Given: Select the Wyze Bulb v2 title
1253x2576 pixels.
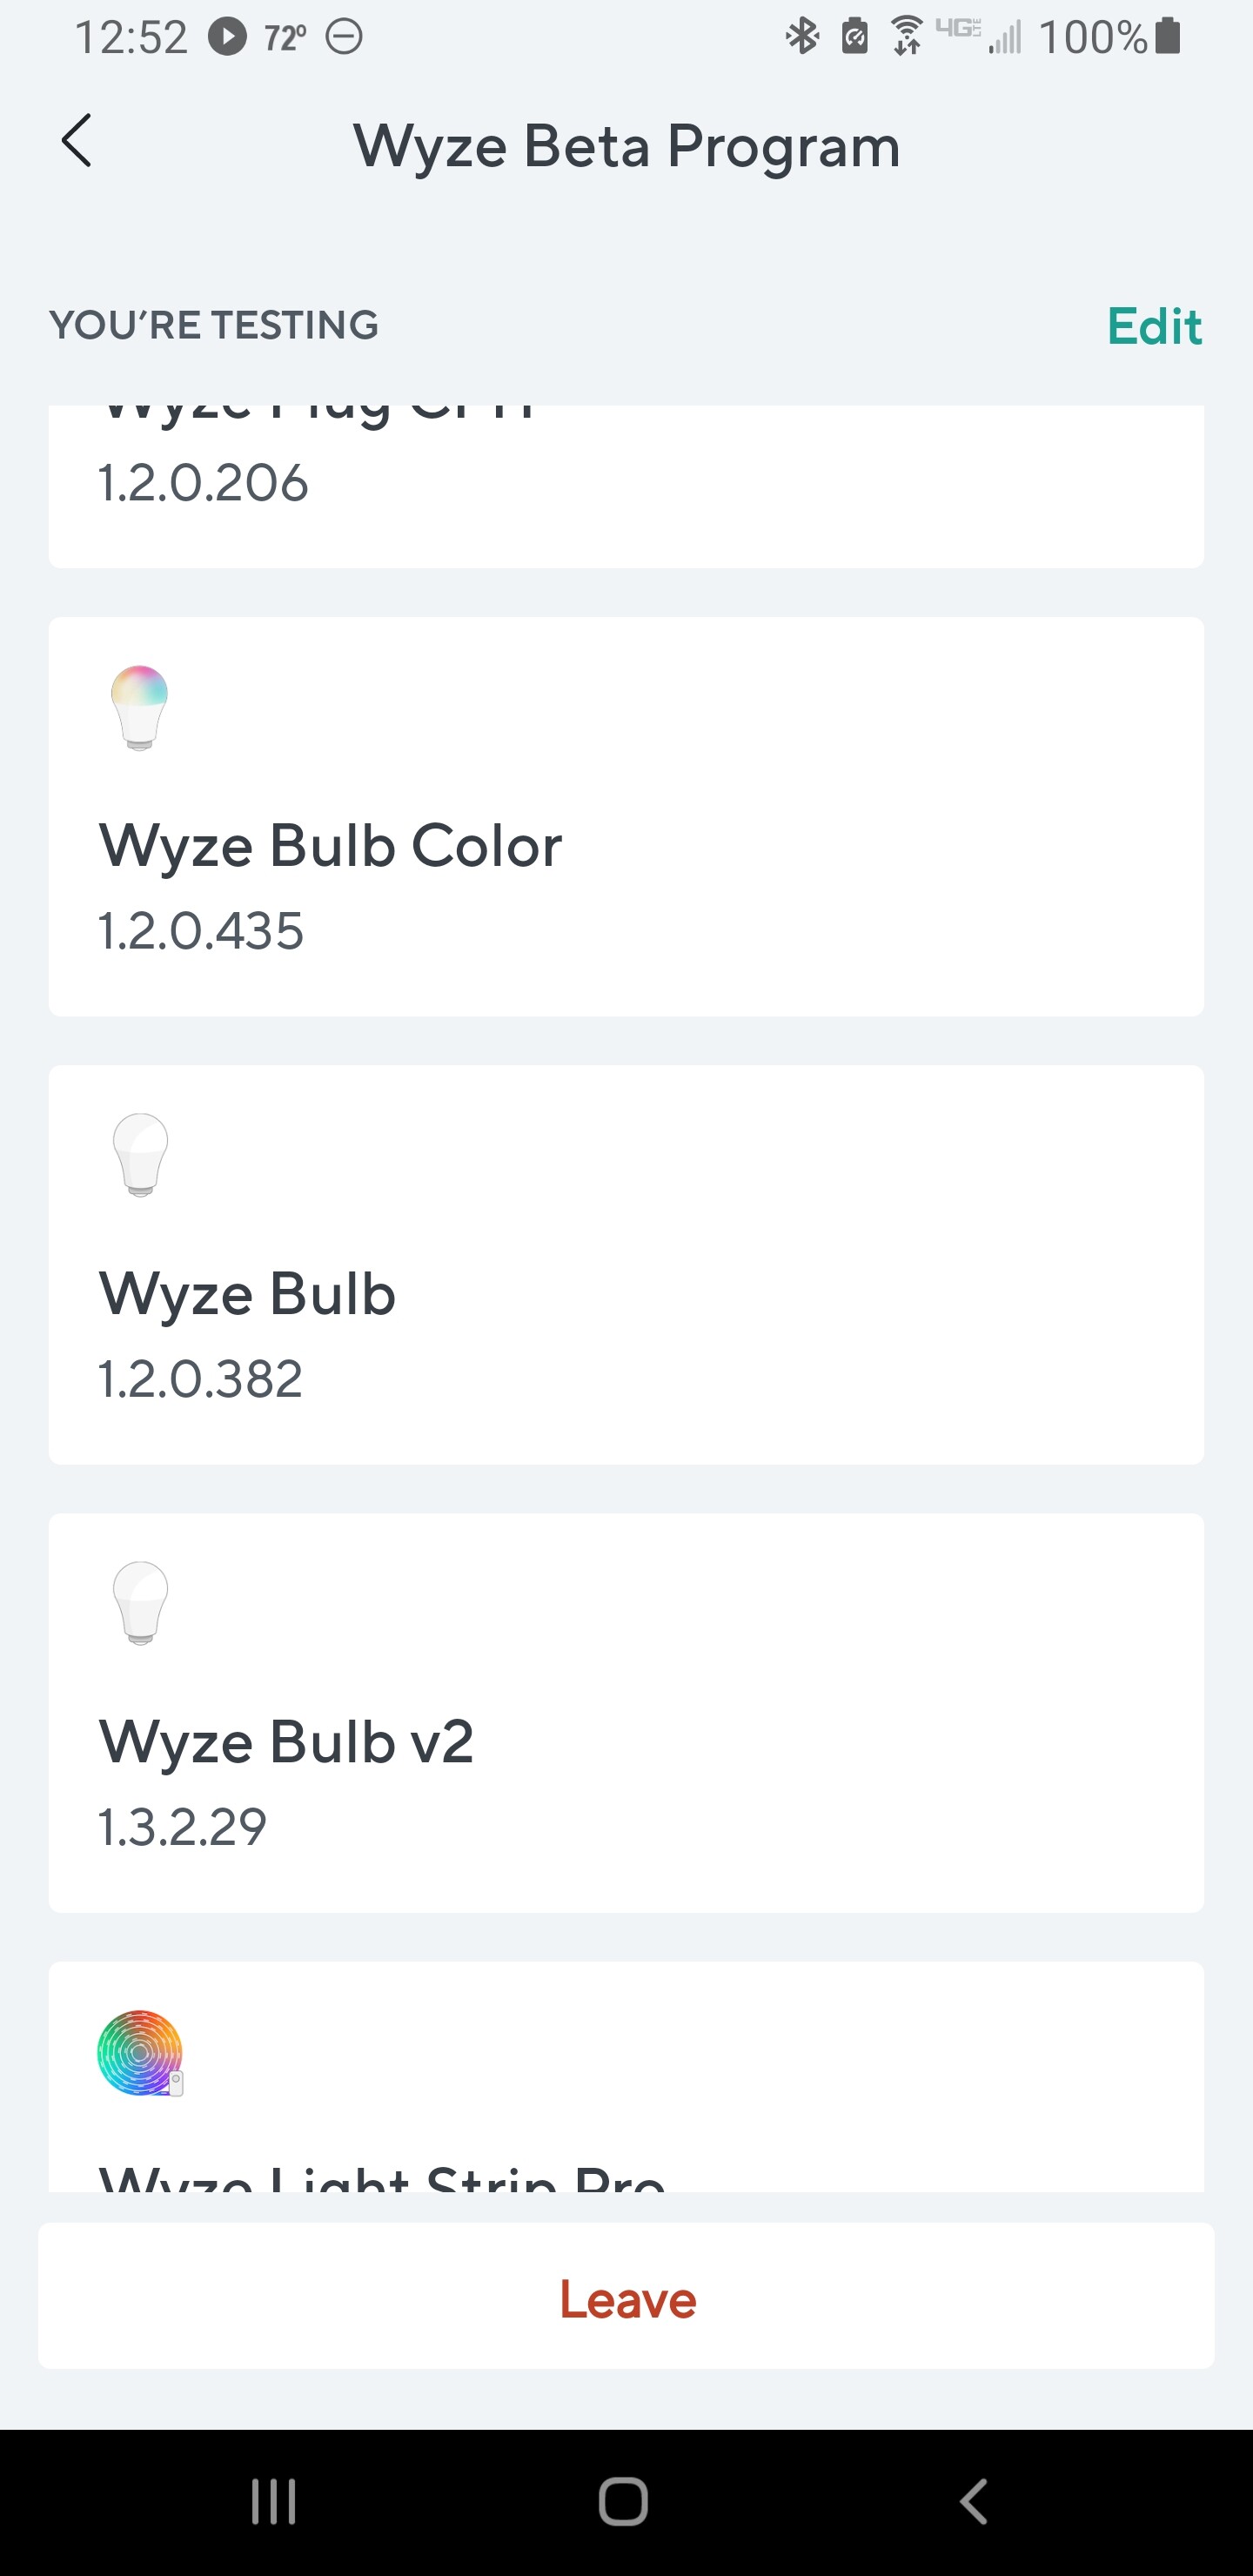Looking at the screenshot, I should pyautogui.click(x=286, y=1742).
